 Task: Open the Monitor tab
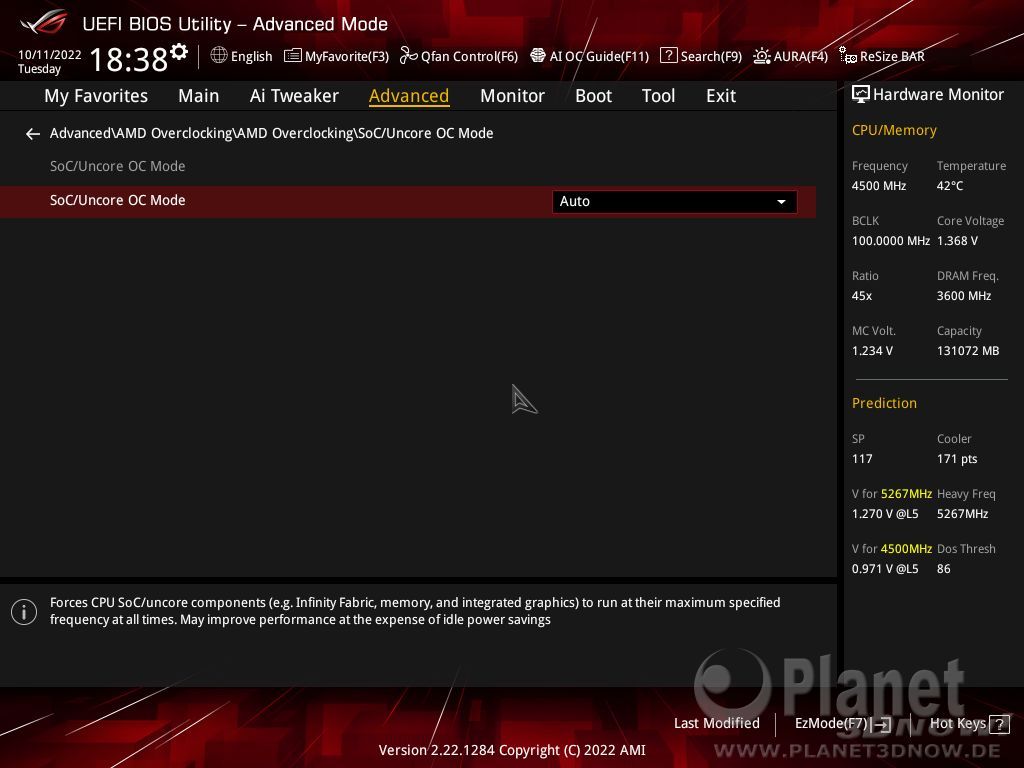pos(512,96)
